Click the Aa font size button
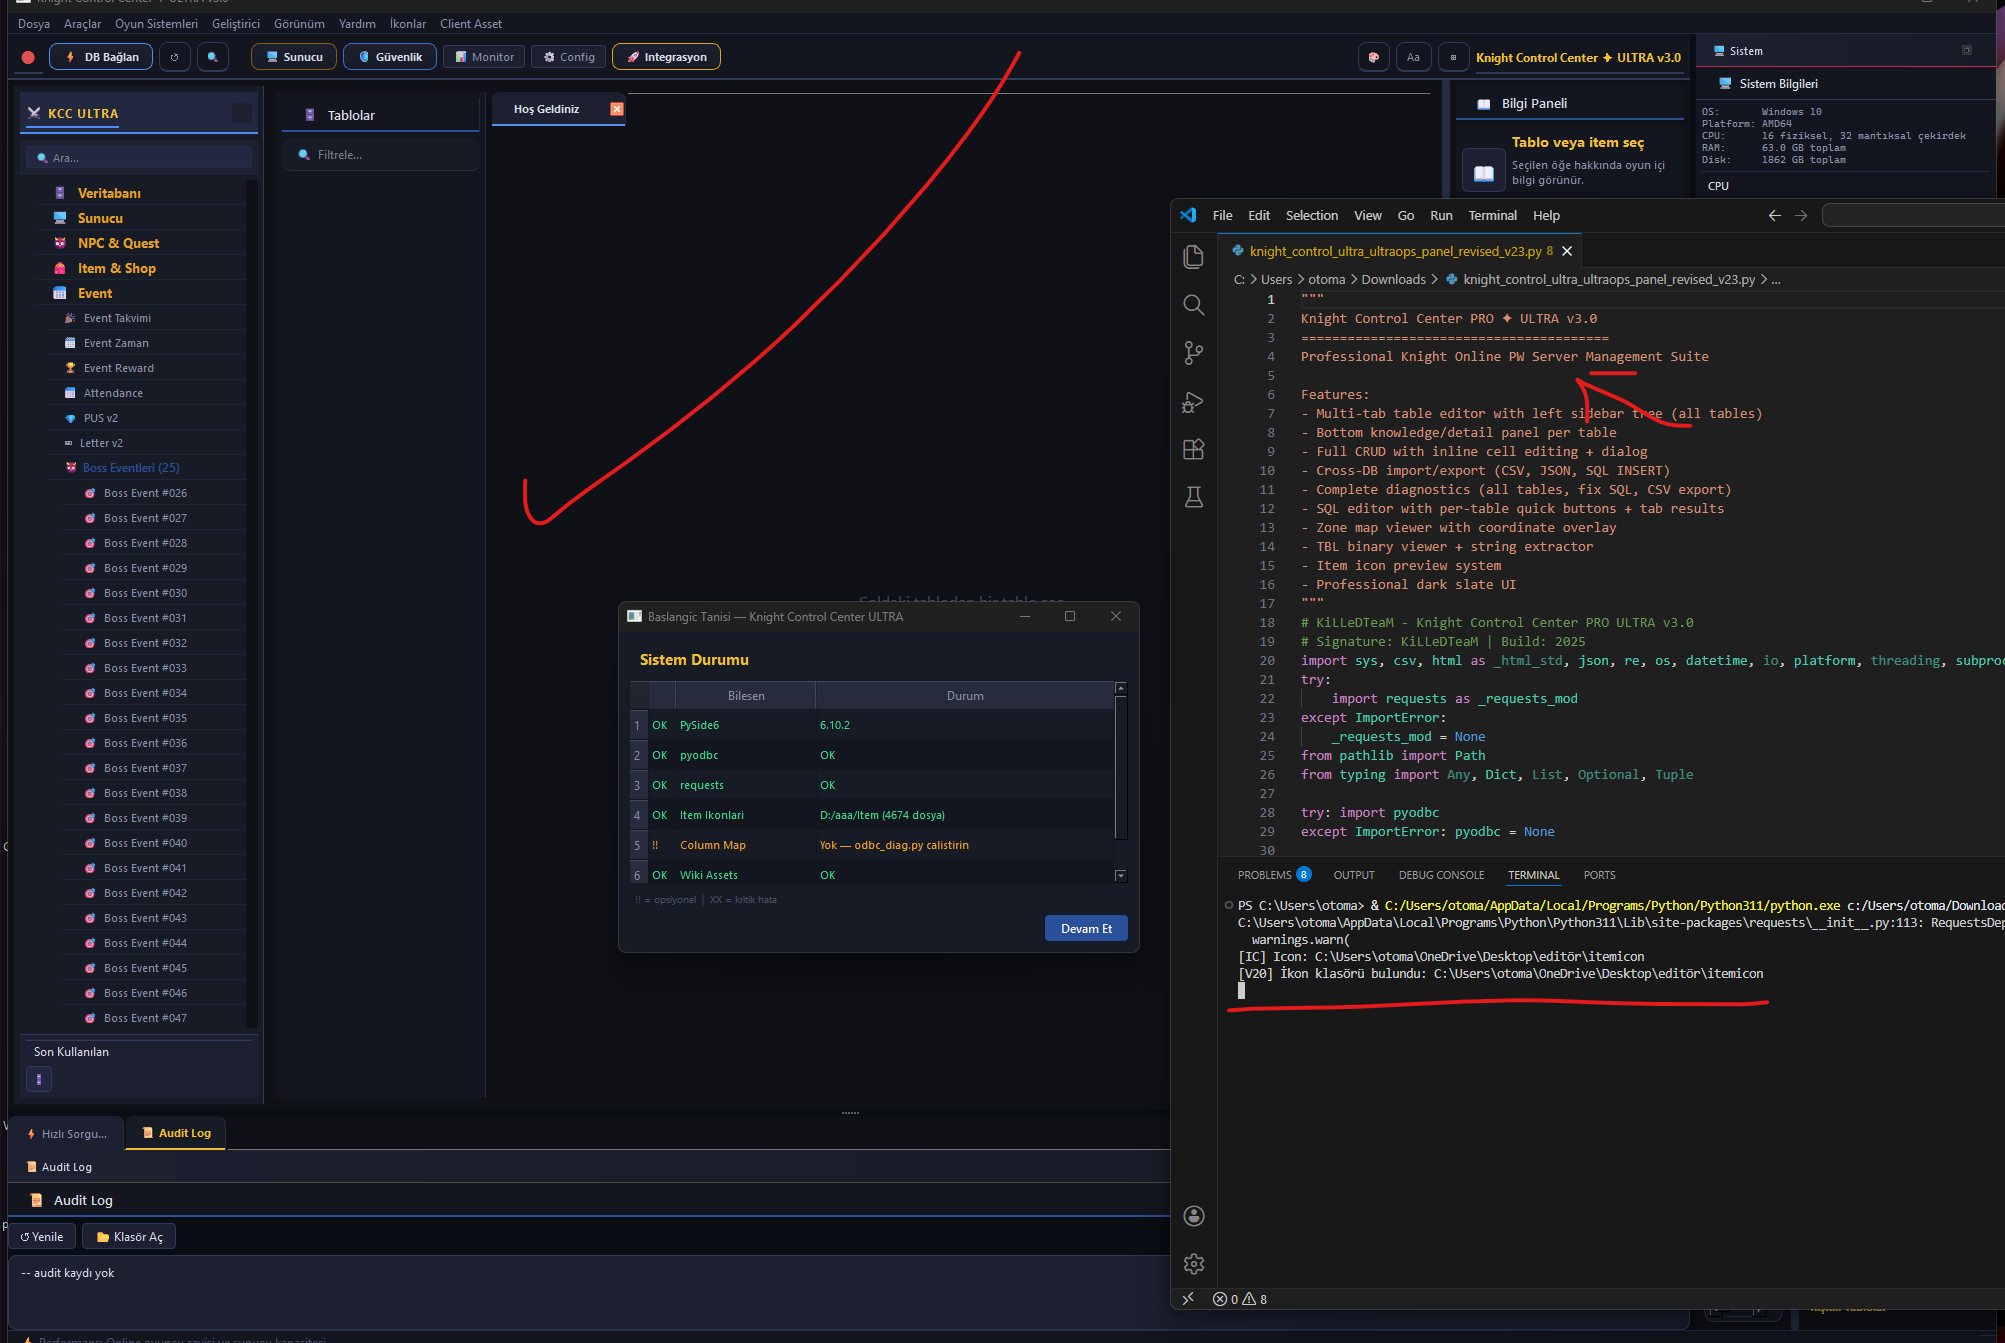2005x1343 pixels. [1413, 57]
